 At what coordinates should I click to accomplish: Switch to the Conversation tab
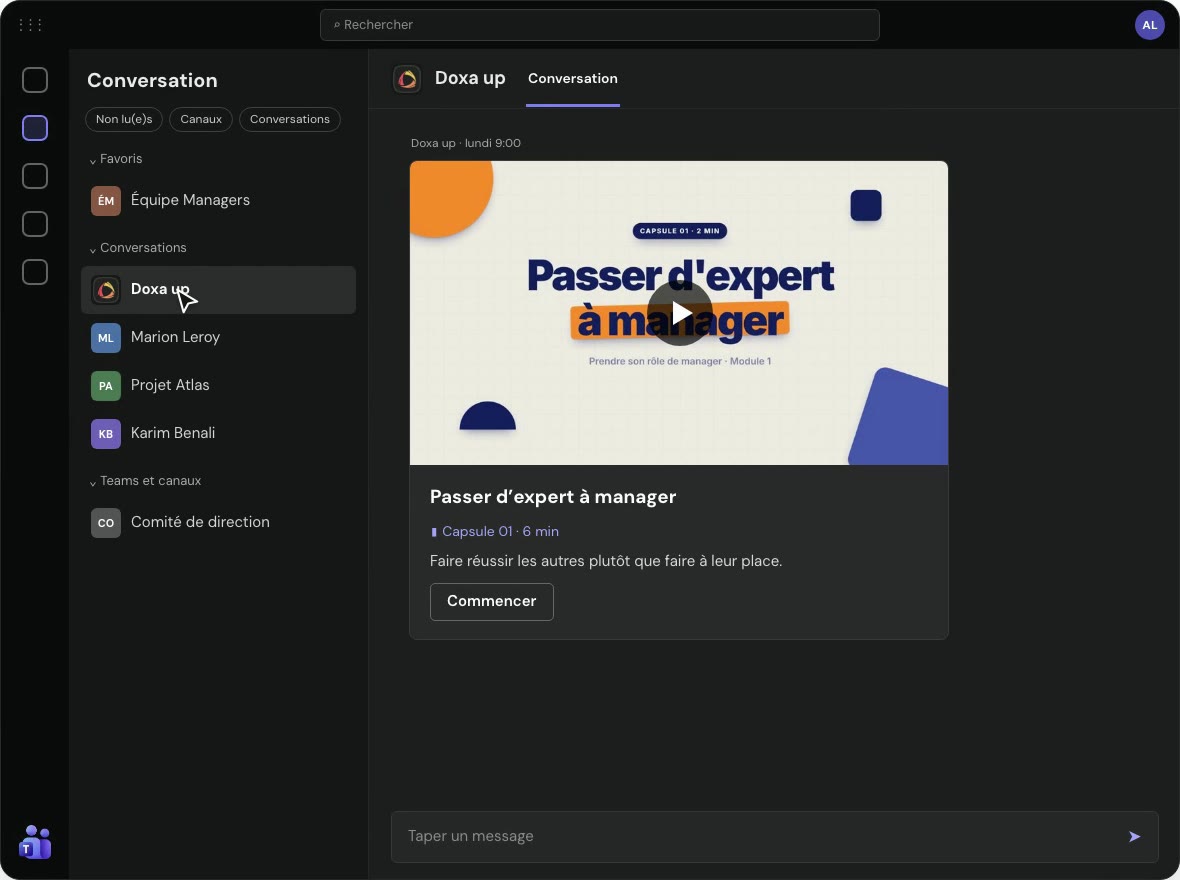pyautogui.click(x=573, y=78)
